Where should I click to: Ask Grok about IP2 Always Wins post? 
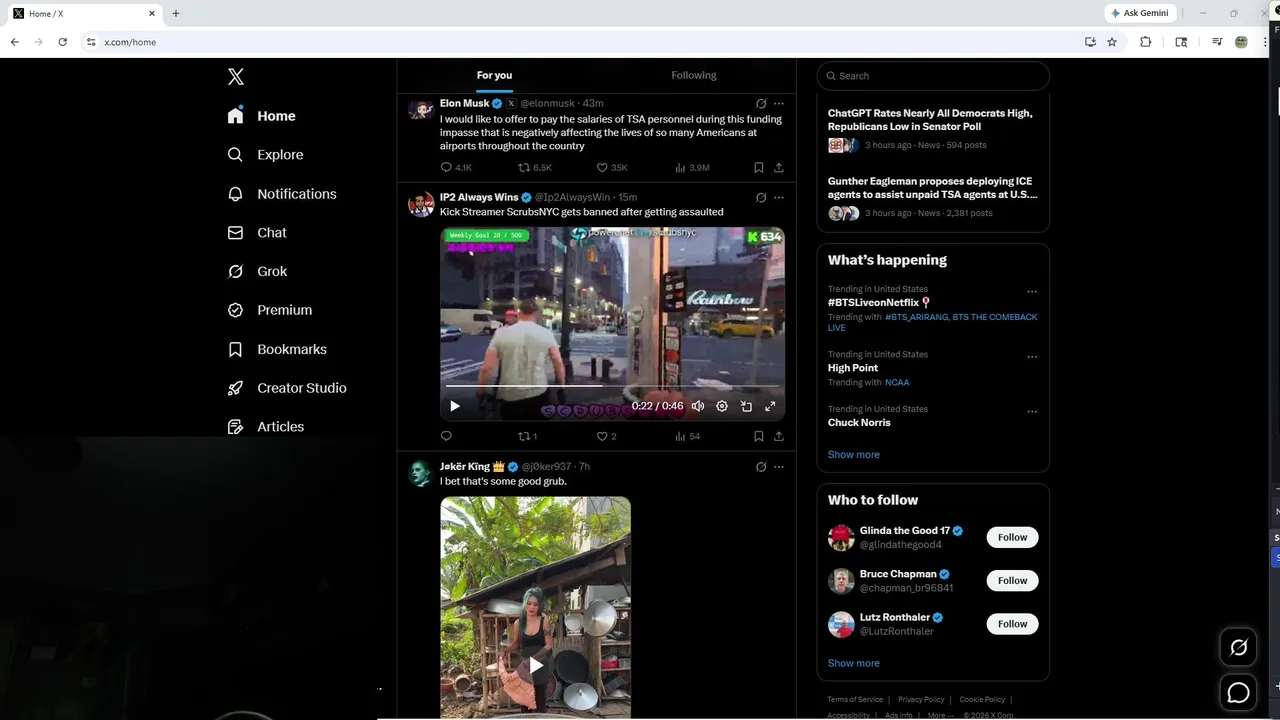click(761, 197)
